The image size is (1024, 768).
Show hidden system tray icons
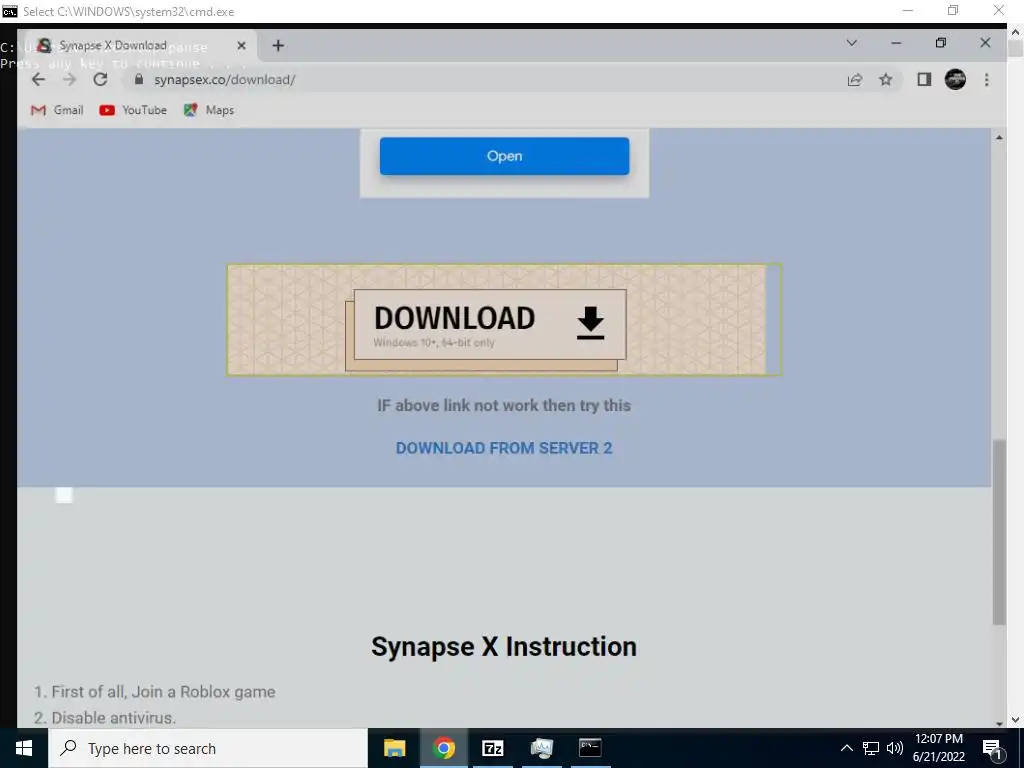pos(846,748)
